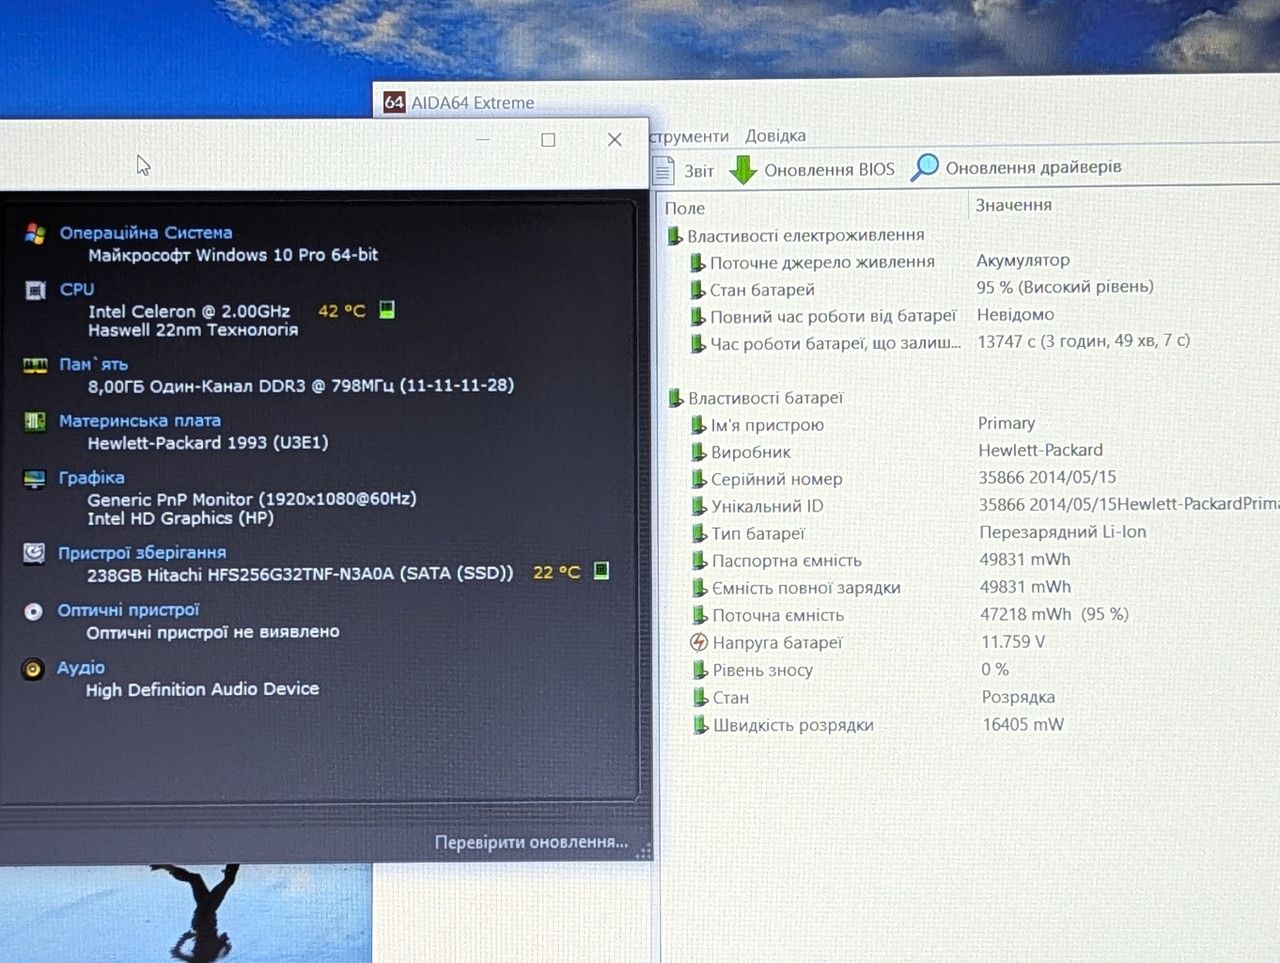The image size is (1280, 963).
Task: Click the CPU chip icon
Action: click(x=35, y=290)
